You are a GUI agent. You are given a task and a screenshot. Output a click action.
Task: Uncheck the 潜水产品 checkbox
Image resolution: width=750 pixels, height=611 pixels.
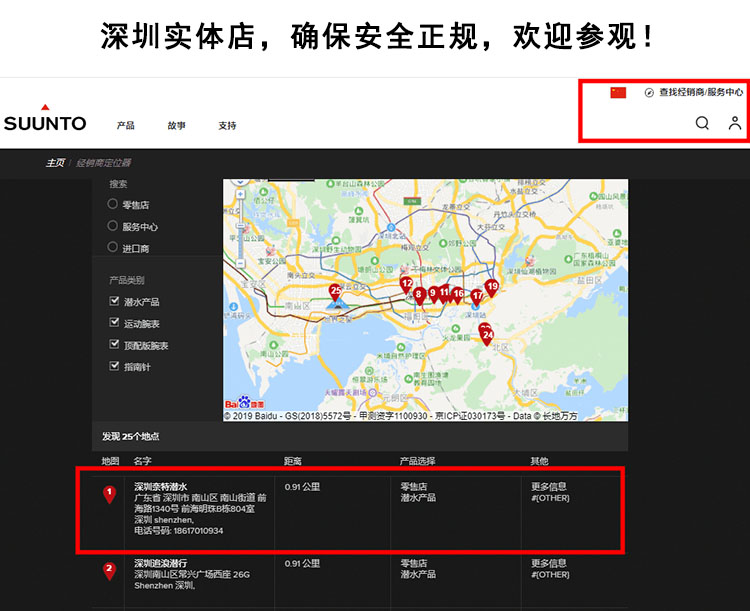click(x=114, y=300)
